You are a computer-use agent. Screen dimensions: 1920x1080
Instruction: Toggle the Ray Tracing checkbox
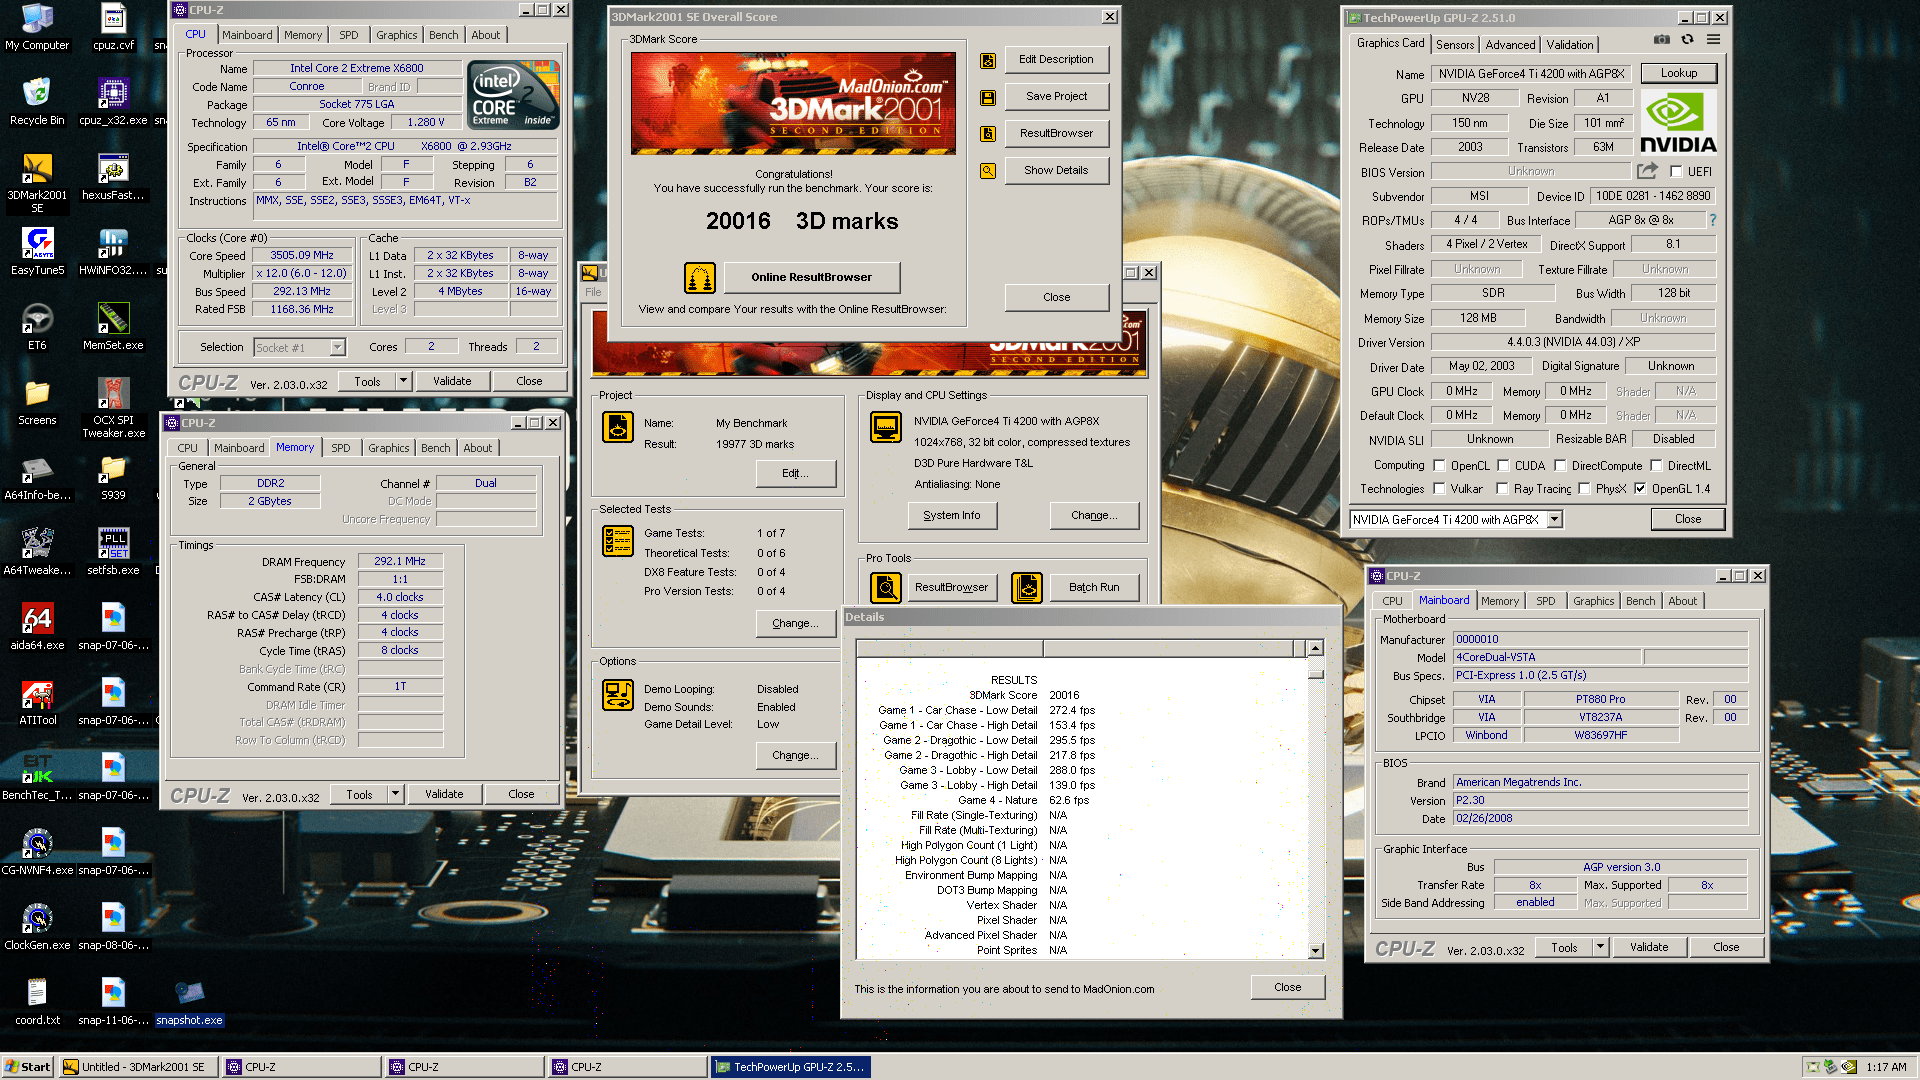[1502, 489]
